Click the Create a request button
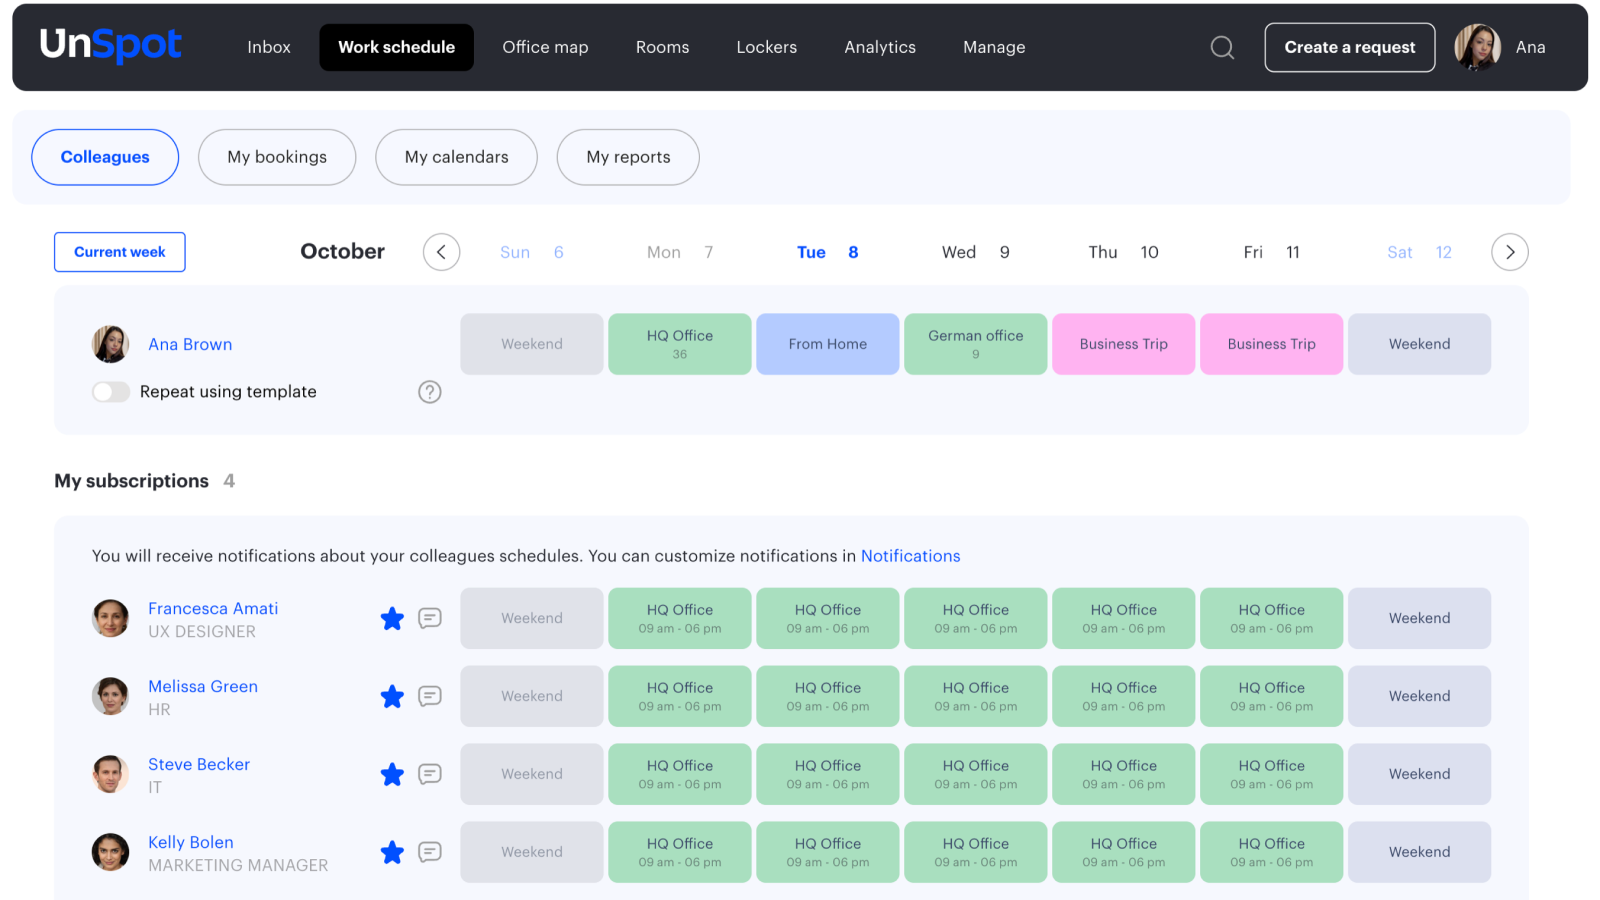Screen dimensions: 1600x900 pos(1349,47)
